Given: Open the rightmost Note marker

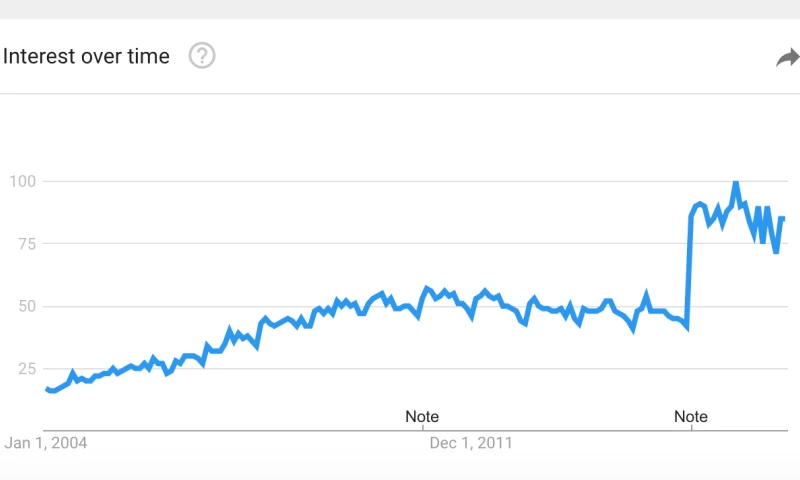Looking at the screenshot, I should [x=691, y=416].
